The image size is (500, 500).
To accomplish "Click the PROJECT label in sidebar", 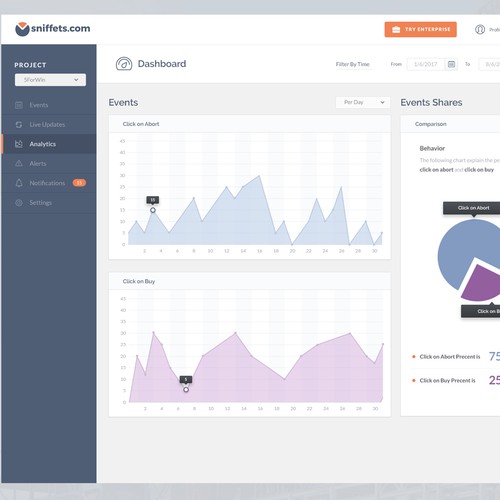I will click(x=30, y=65).
